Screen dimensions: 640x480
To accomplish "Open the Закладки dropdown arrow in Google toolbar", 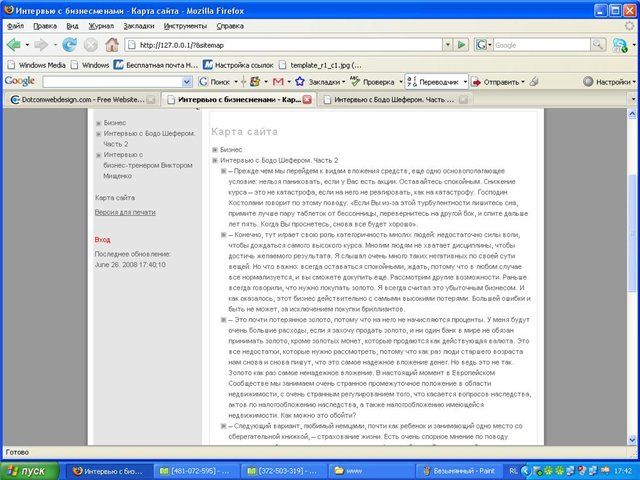I will point(344,82).
